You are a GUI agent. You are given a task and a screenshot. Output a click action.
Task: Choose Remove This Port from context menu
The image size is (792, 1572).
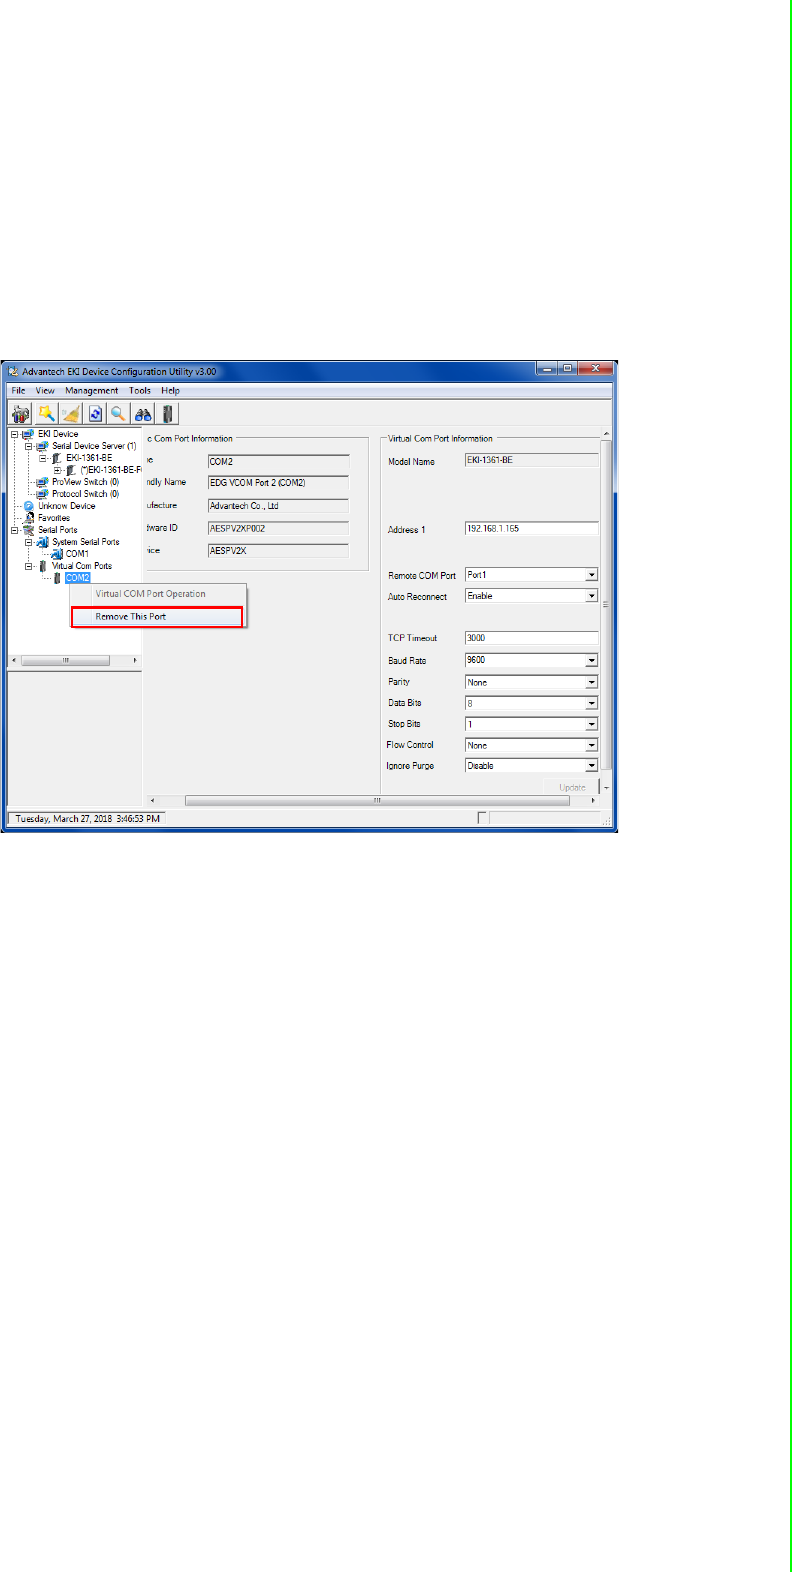[x=157, y=617]
